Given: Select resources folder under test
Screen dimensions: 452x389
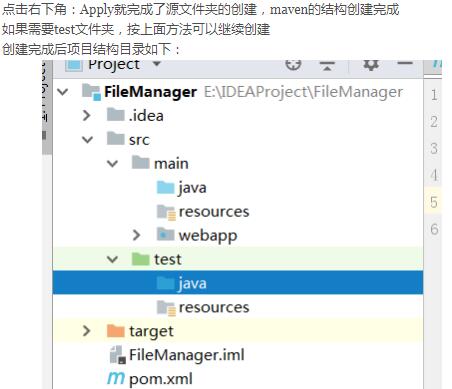Looking at the screenshot, I should coord(203,307).
